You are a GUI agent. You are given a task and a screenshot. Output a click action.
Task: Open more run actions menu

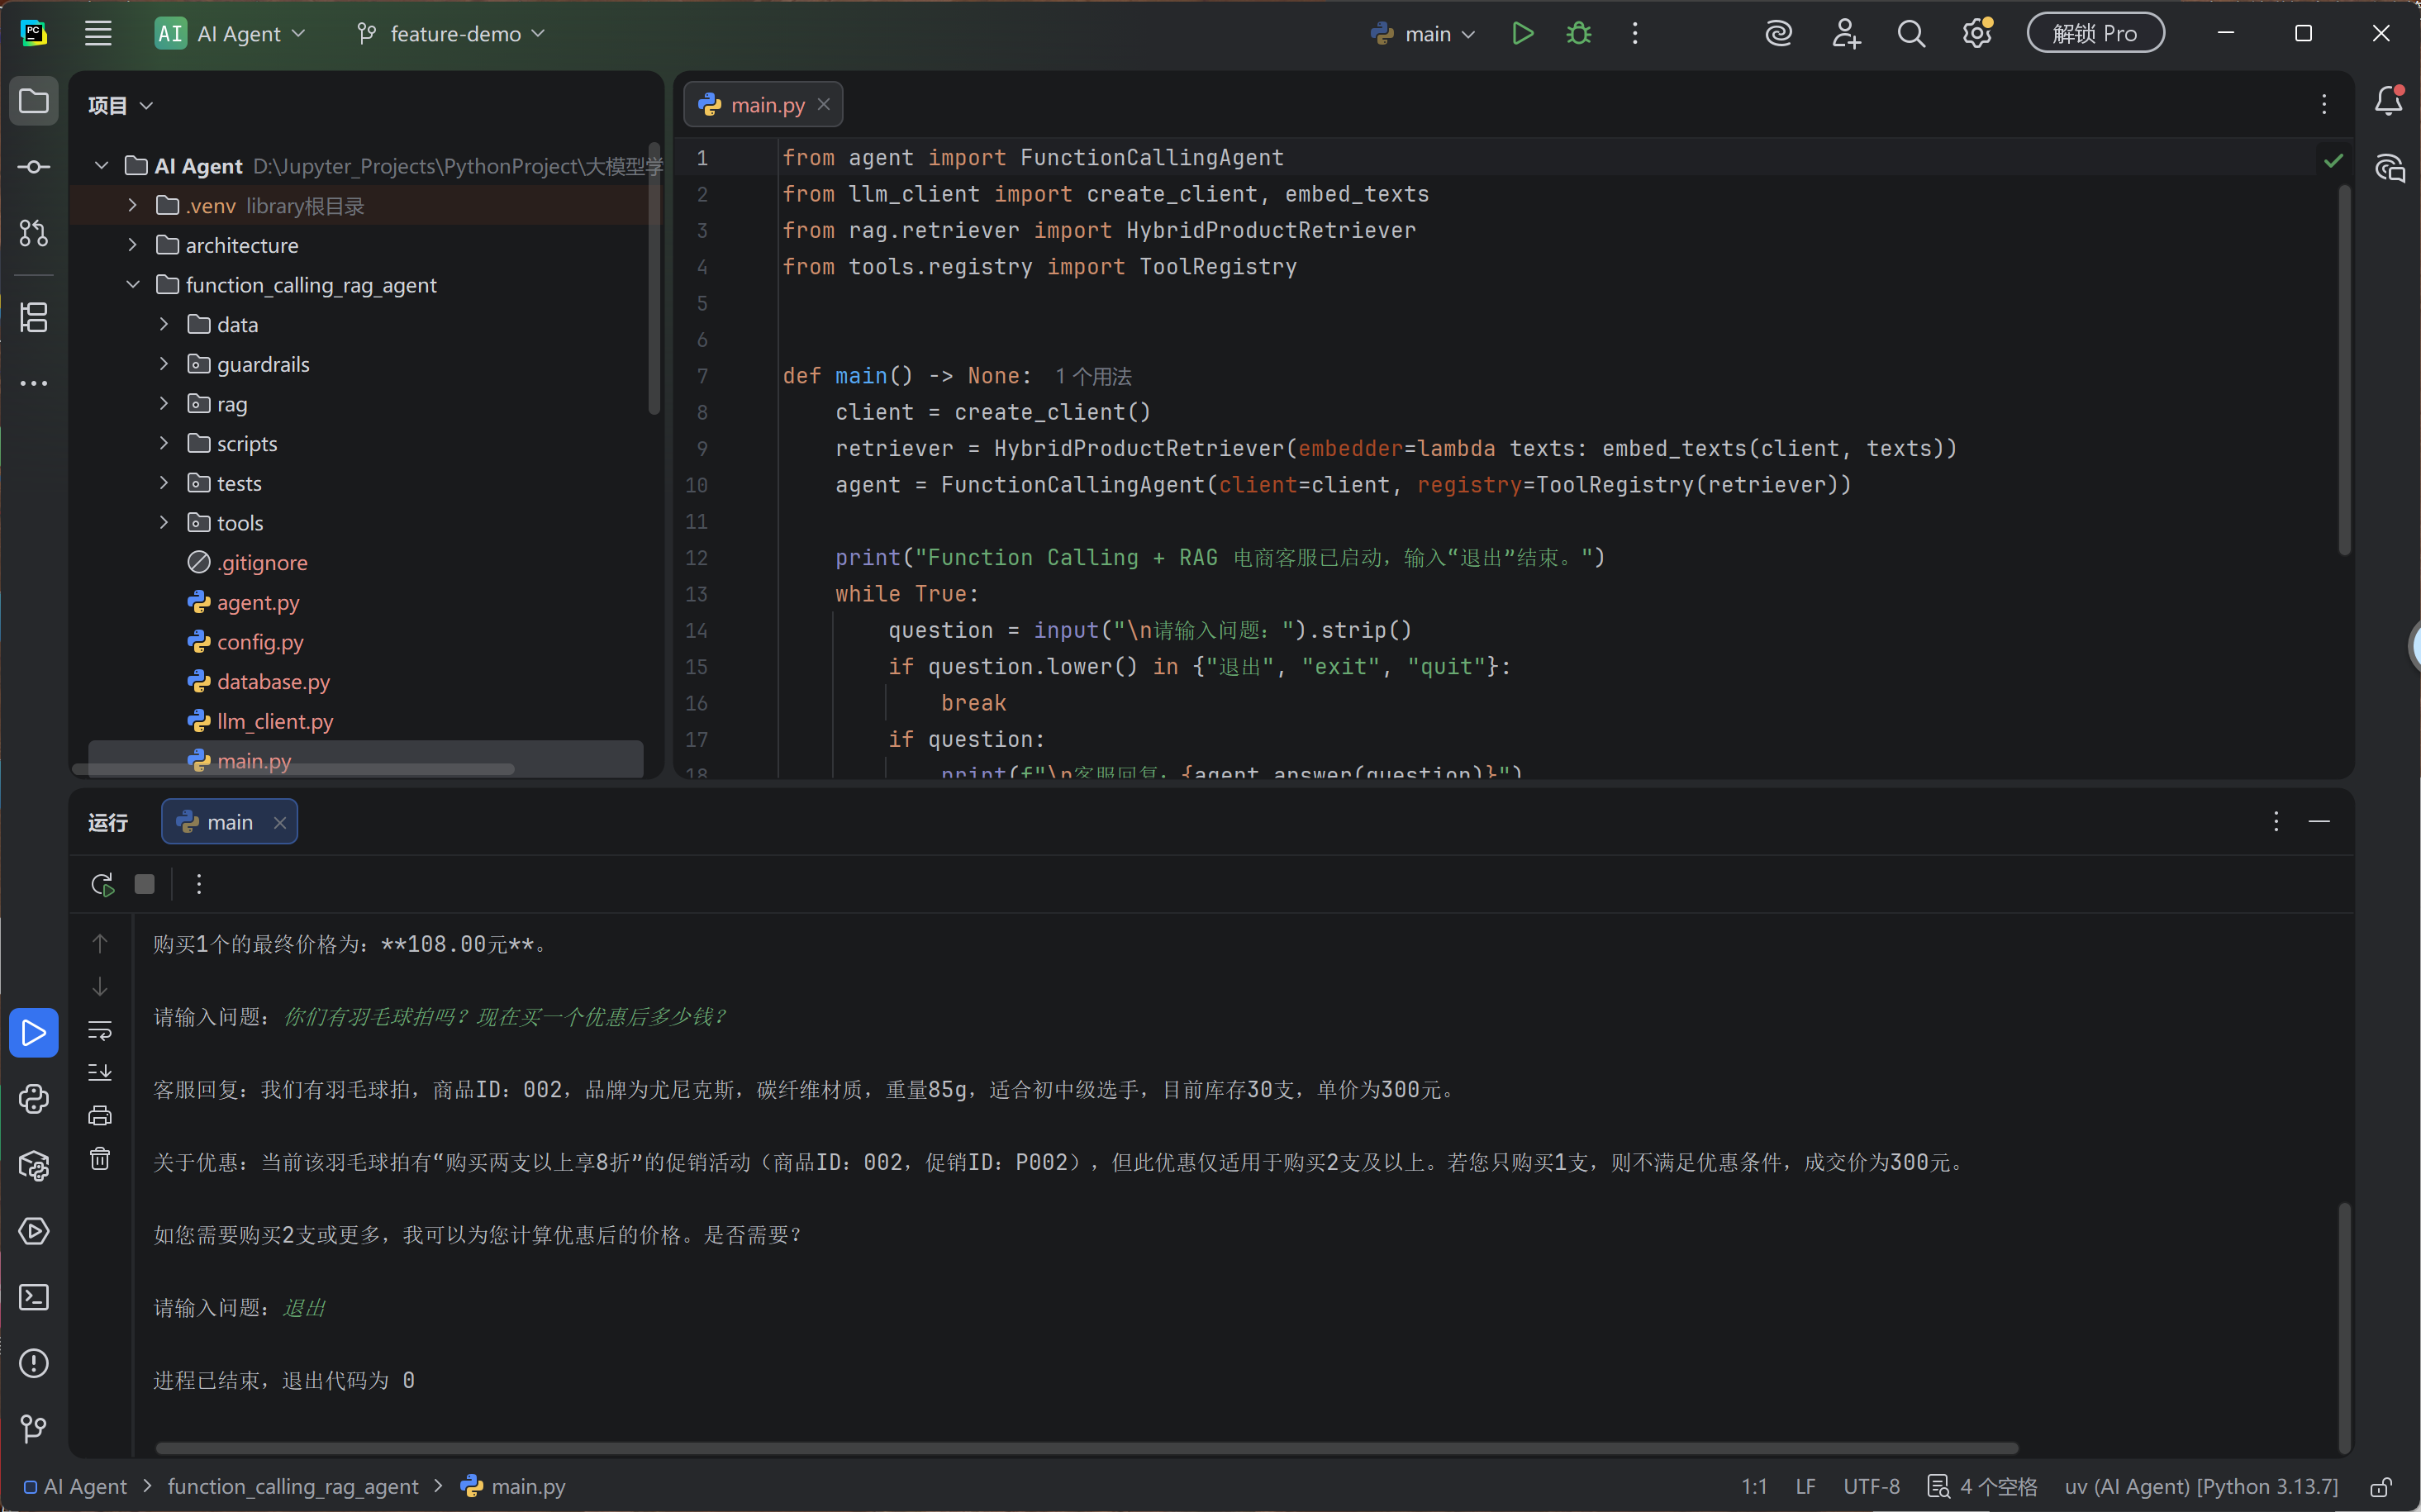1635,34
